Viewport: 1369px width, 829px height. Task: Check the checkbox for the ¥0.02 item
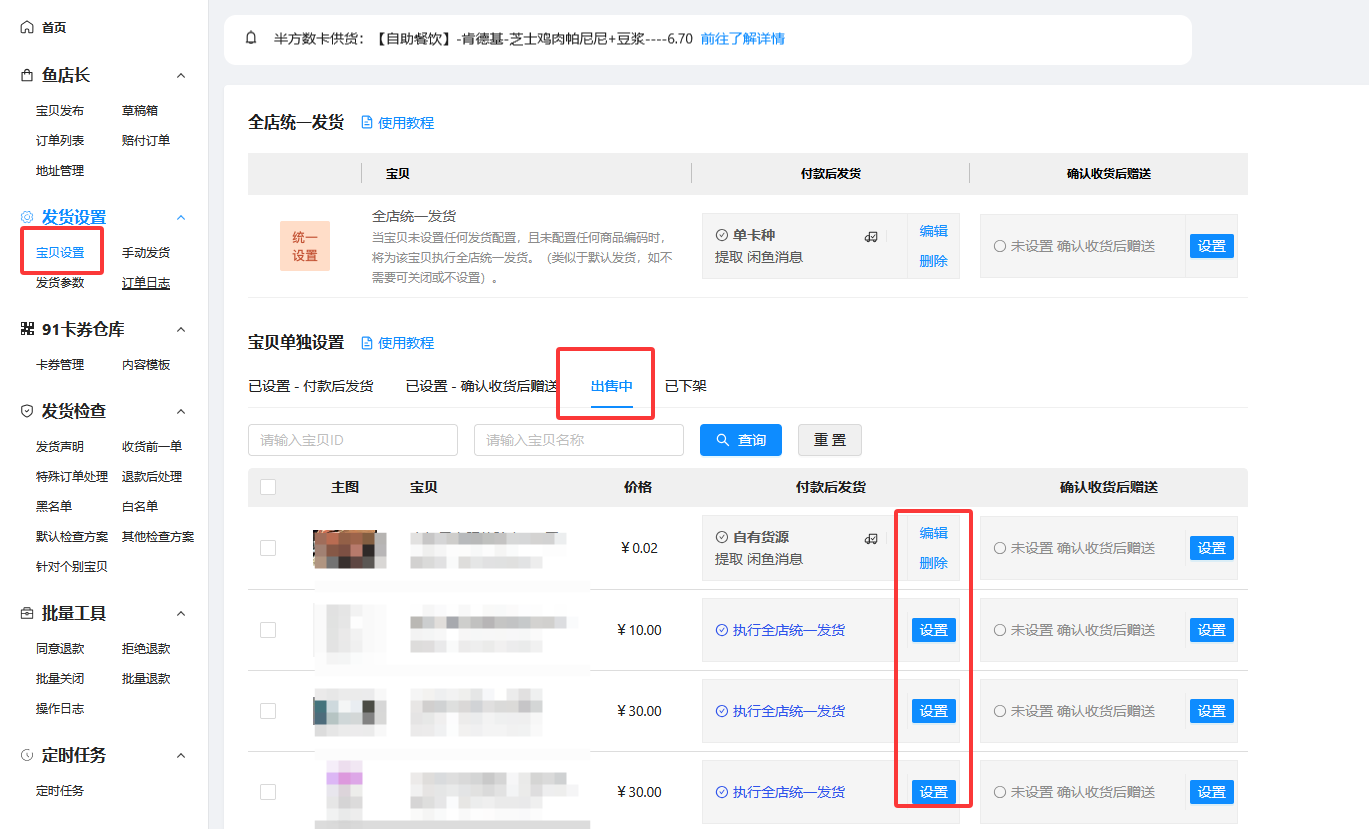click(x=268, y=548)
